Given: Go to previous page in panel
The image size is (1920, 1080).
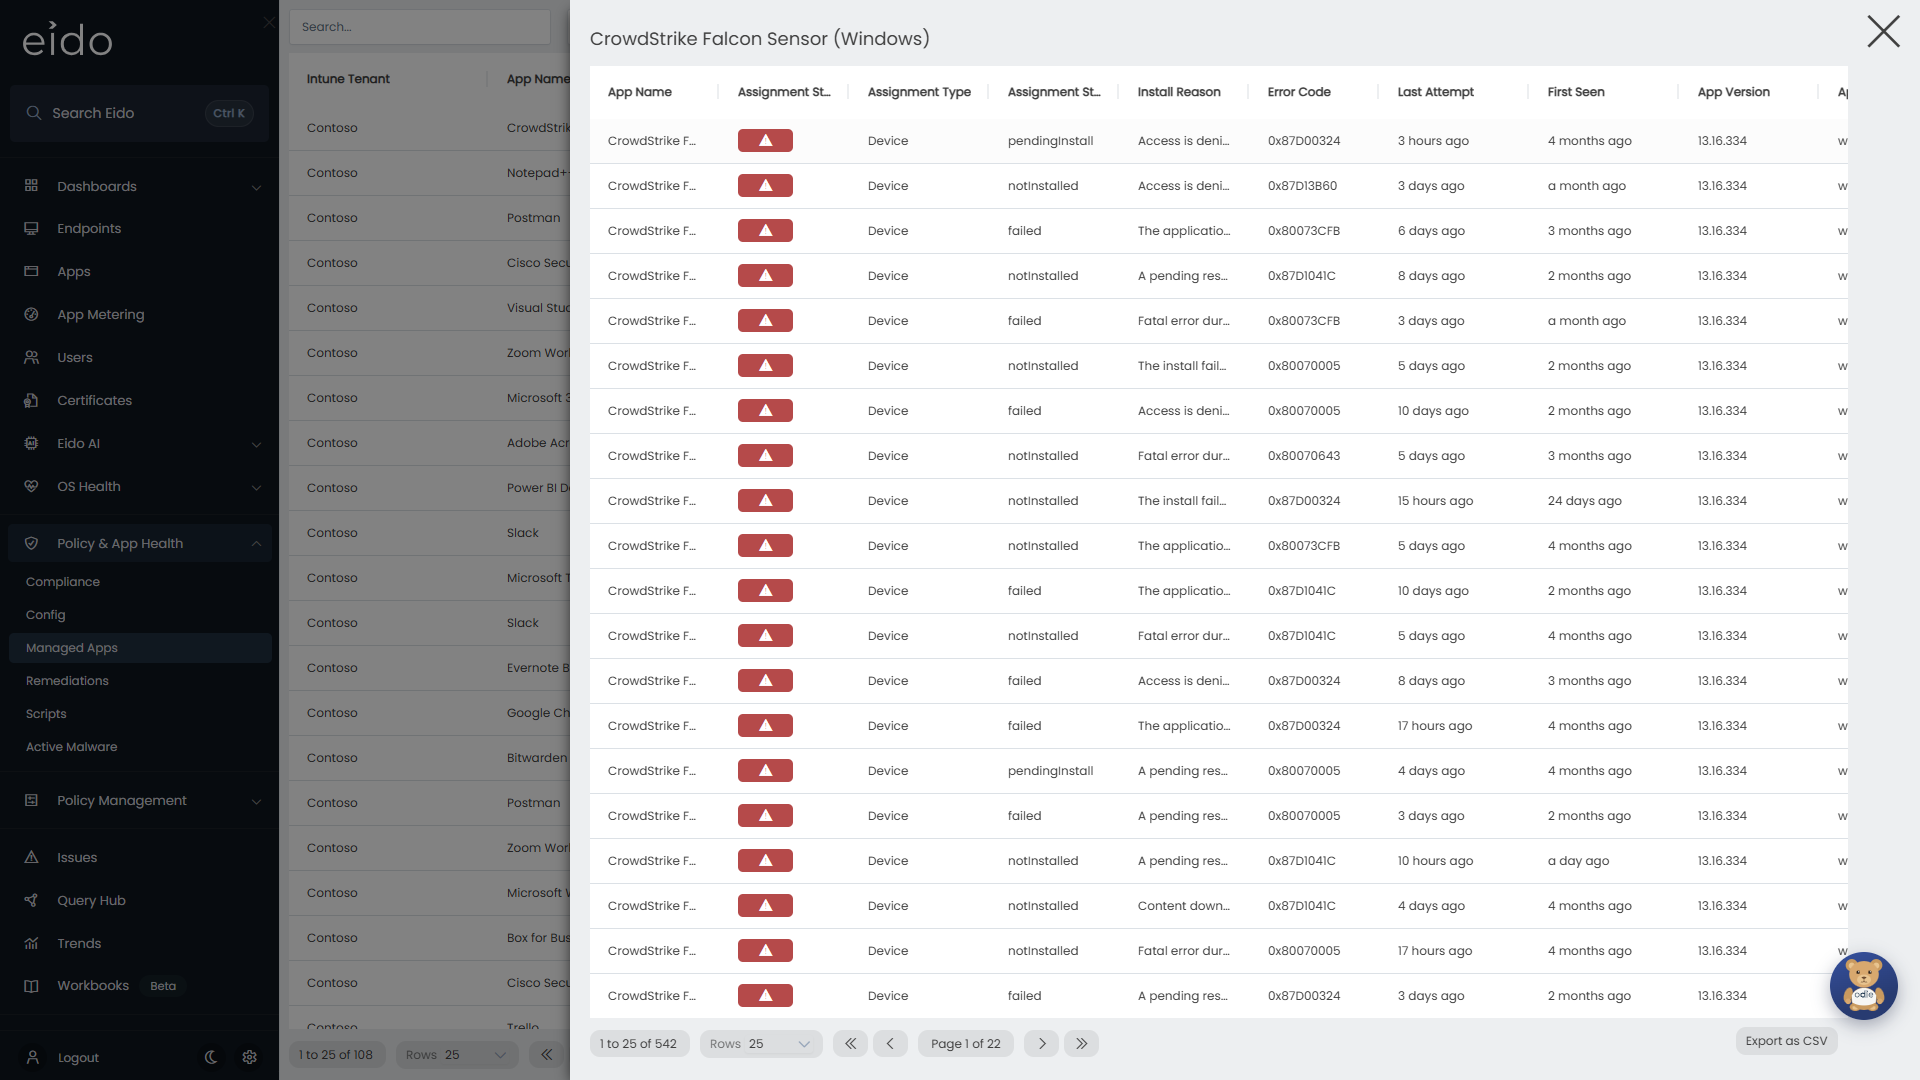Looking at the screenshot, I should (890, 1044).
